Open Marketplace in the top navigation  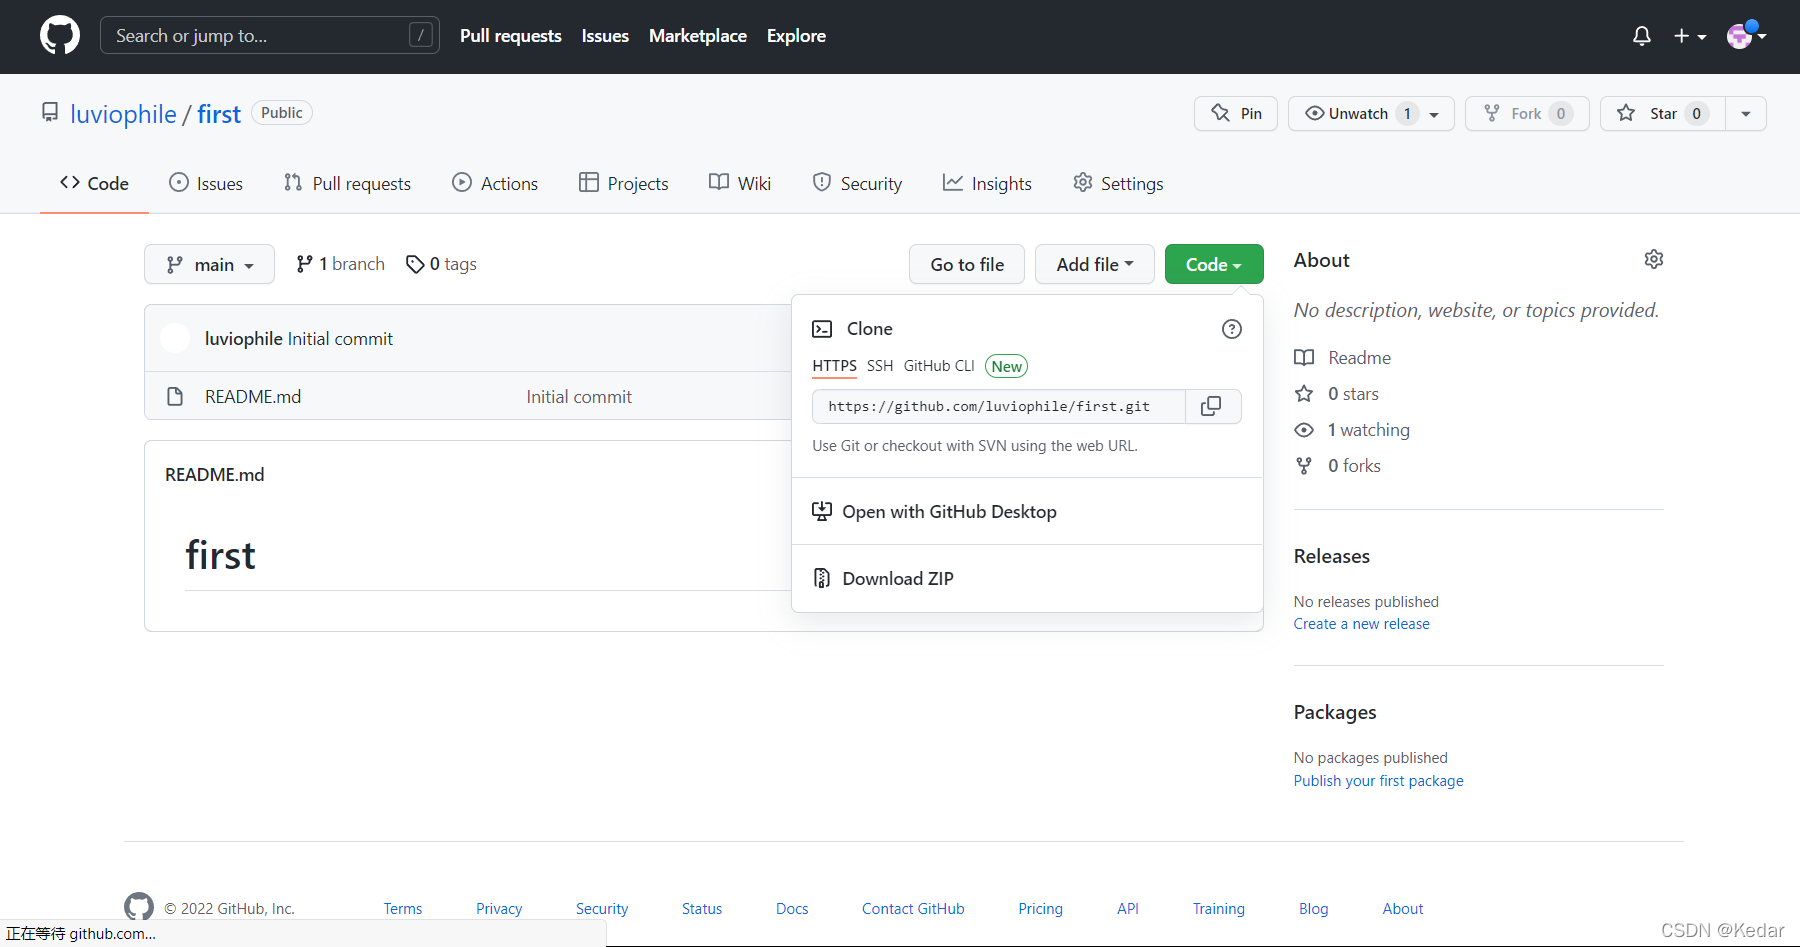coord(698,36)
